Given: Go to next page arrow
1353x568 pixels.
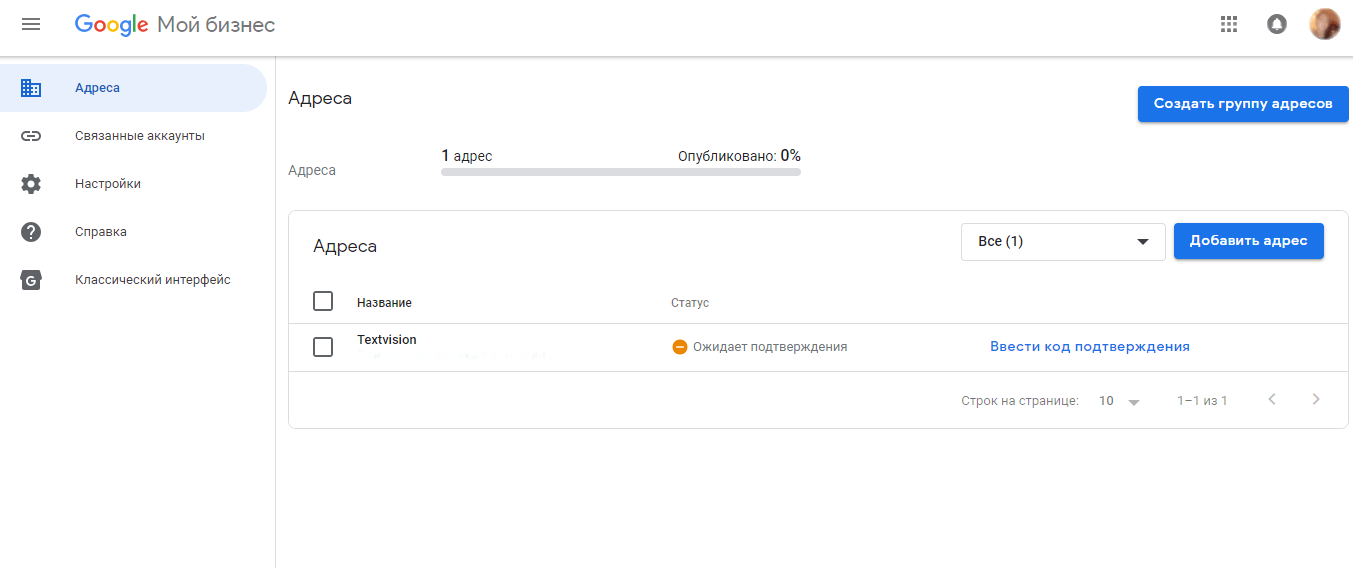Looking at the screenshot, I should click(x=1316, y=400).
